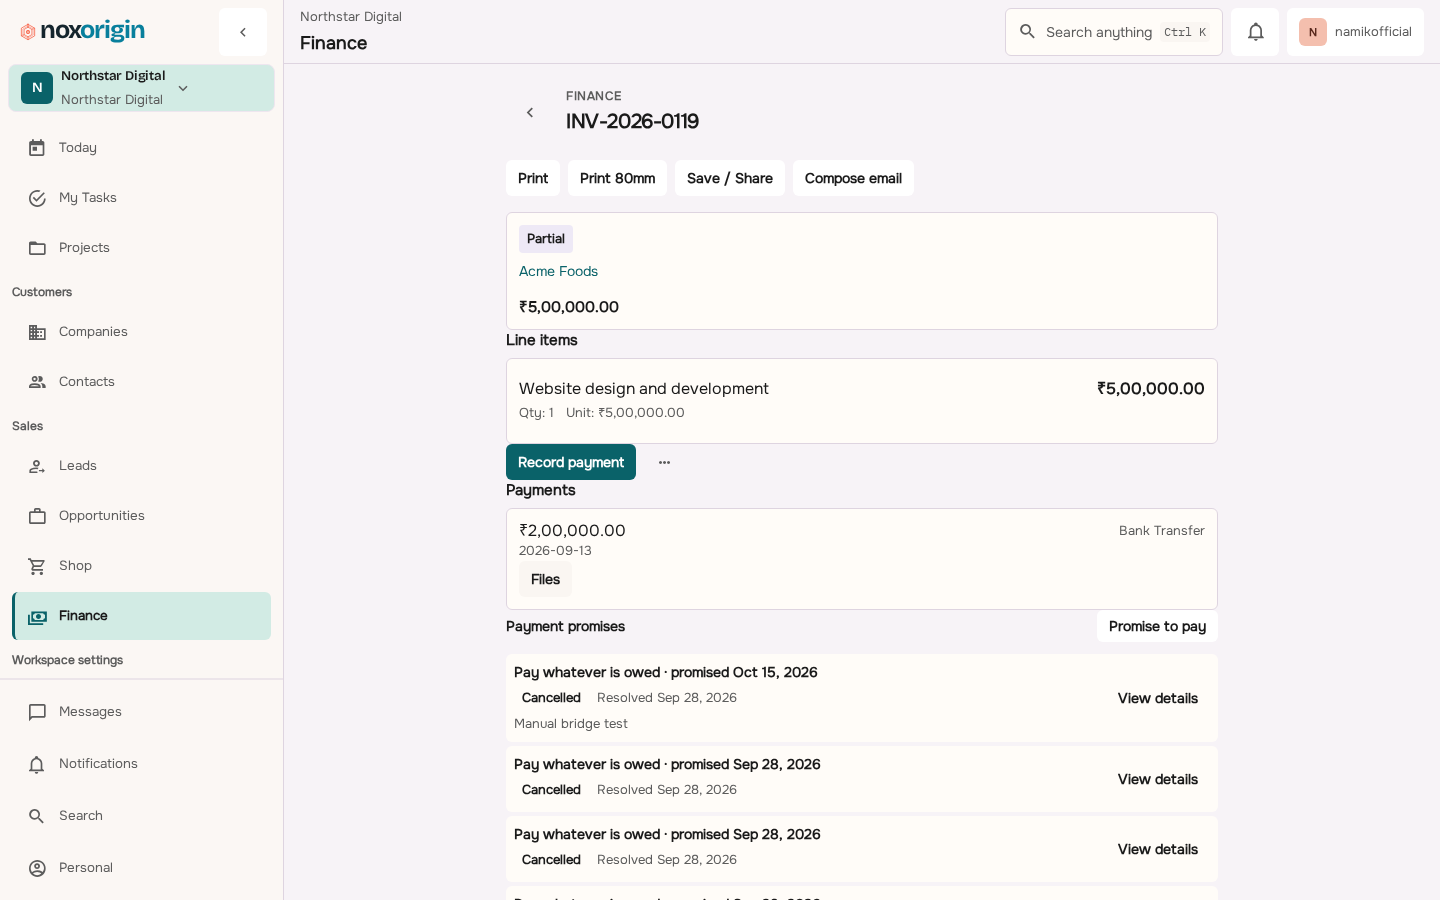Click Compose email
The width and height of the screenshot is (1440, 900).
853,178
